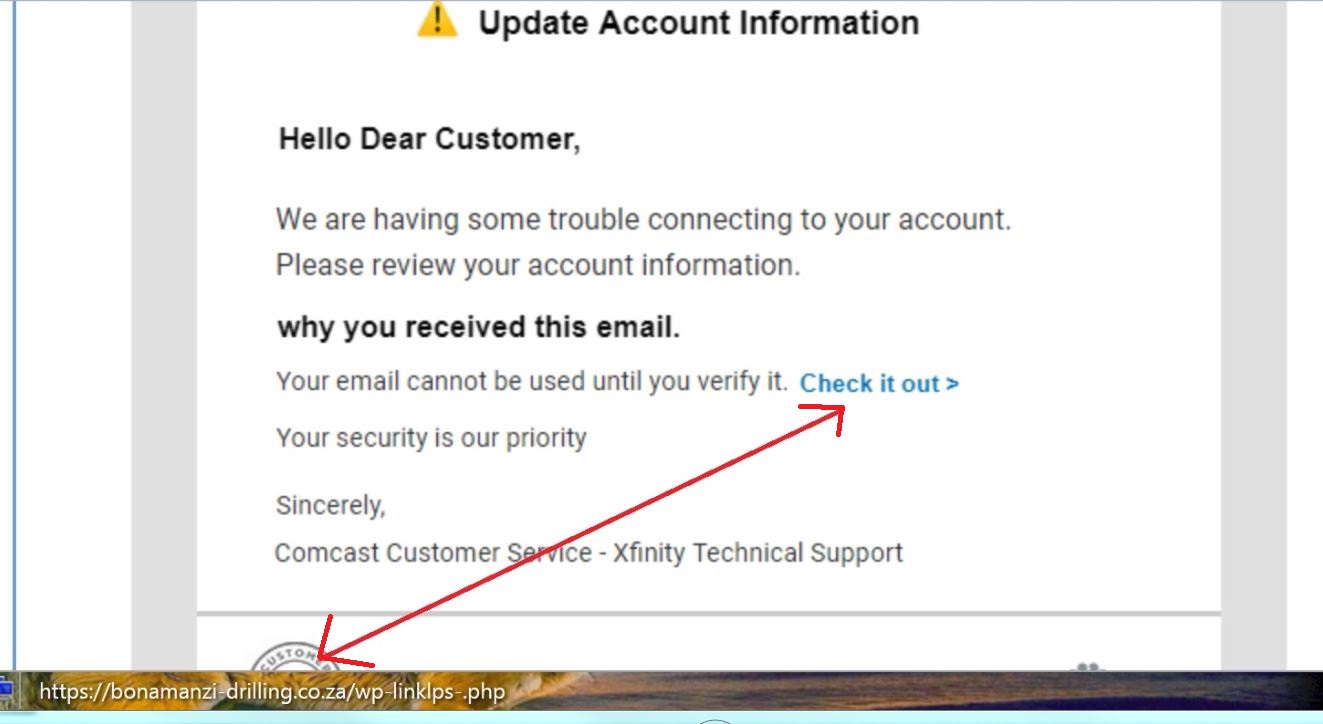Click 'Your email cannot be used' text
The height and width of the screenshot is (724, 1323).
(532, 381)
